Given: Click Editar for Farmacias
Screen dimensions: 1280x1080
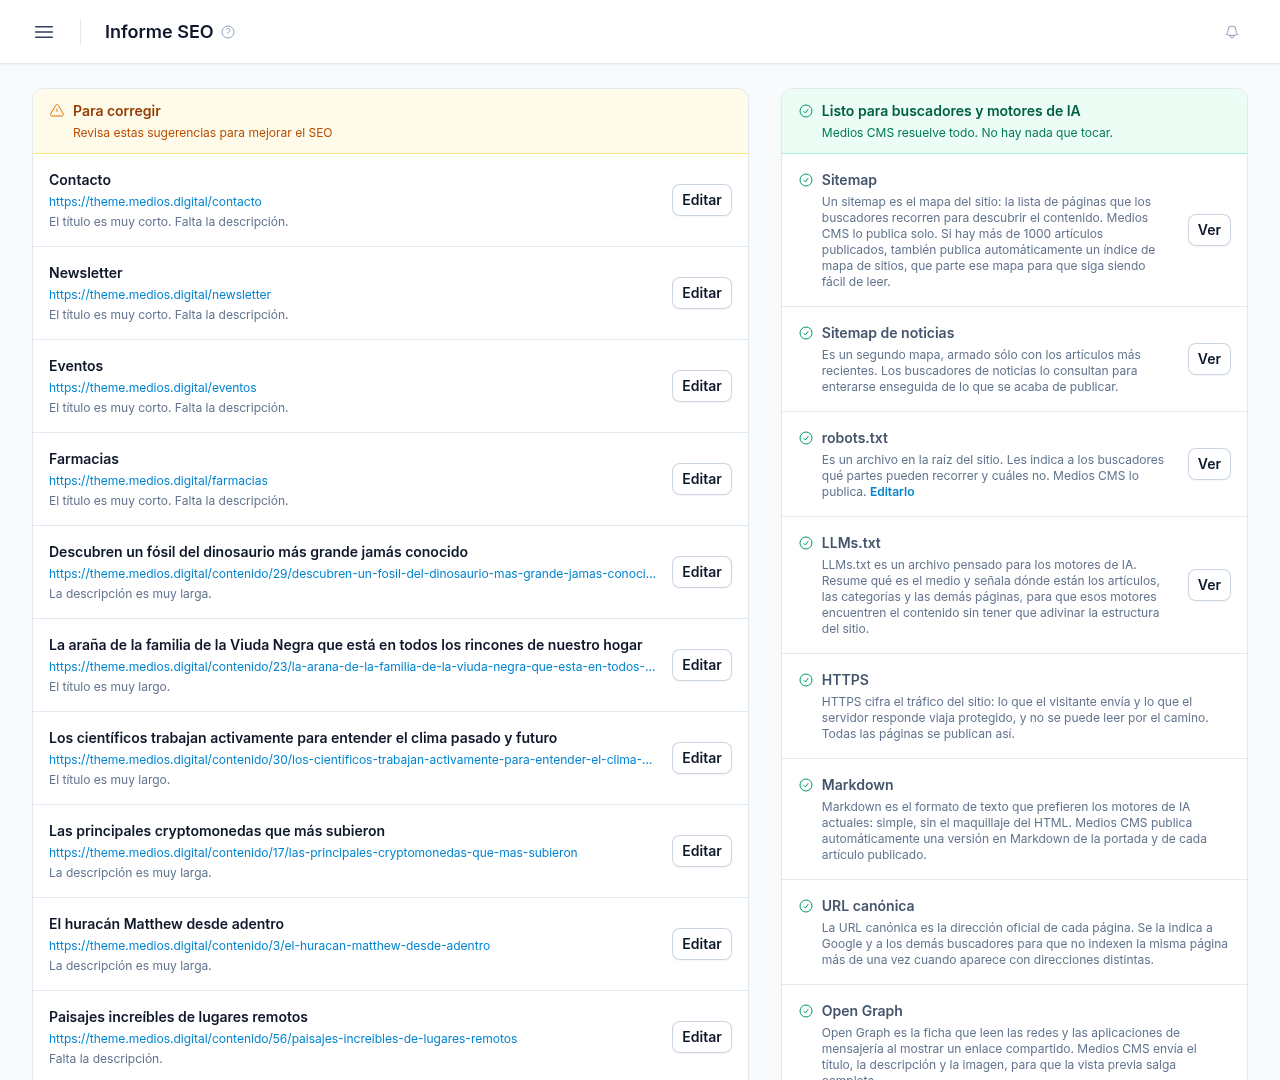Looking at the screenshot, I should point(702,479).
